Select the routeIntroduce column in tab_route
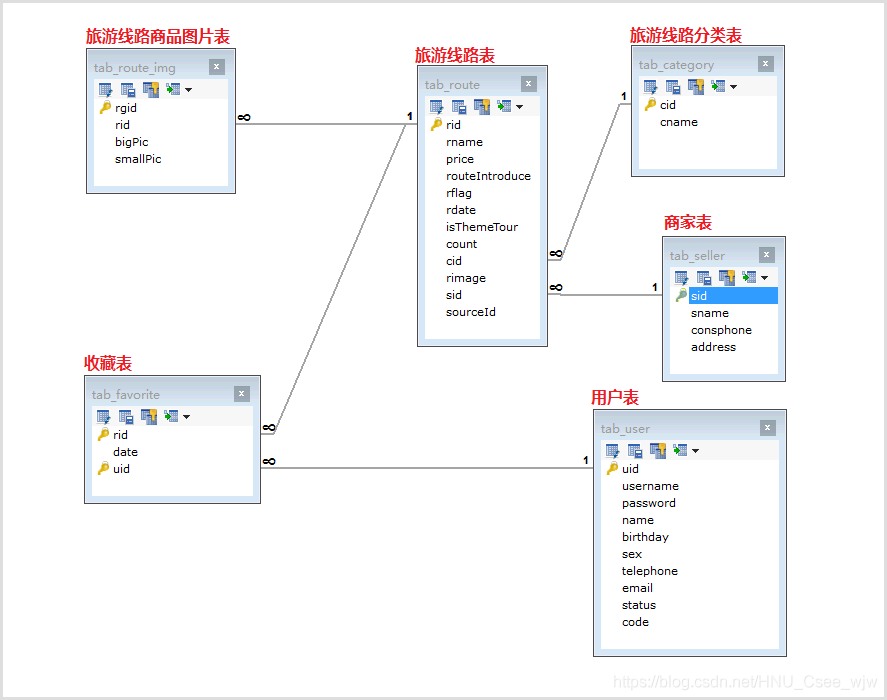The width and height of the screenshot is (887, 700). click(x=488, y=176)
